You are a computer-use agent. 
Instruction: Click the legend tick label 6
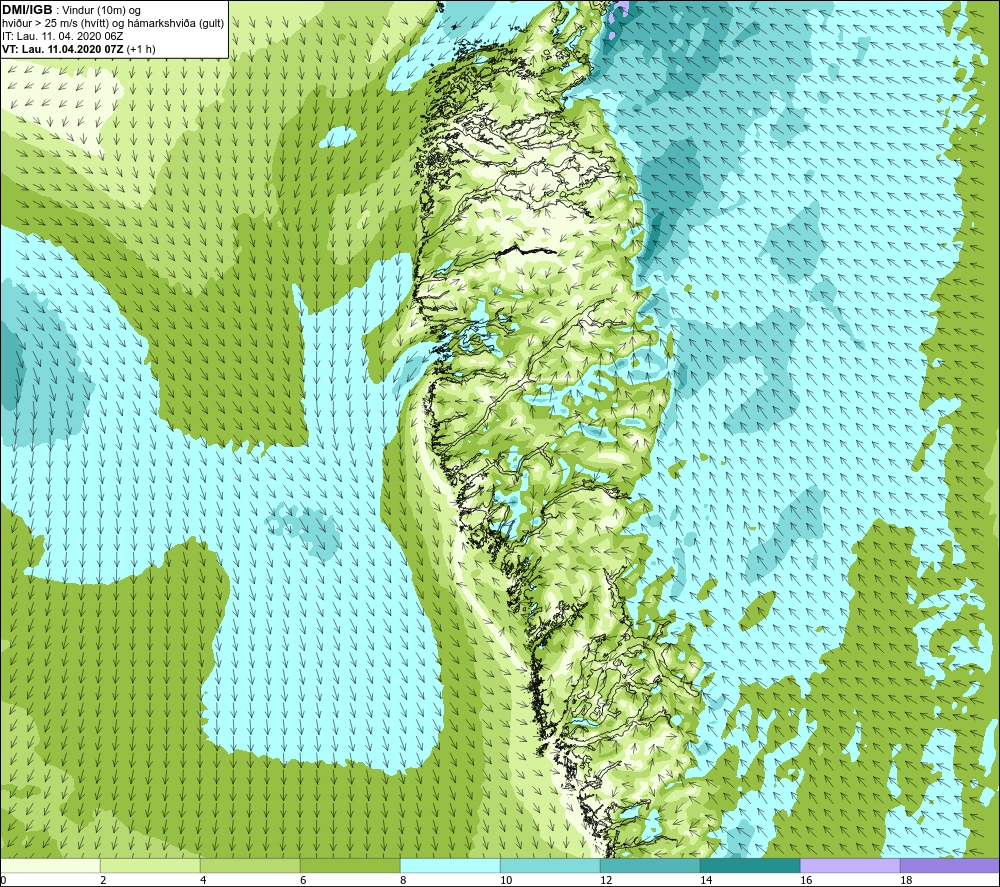pyautogui.click(x=303, y=880)
